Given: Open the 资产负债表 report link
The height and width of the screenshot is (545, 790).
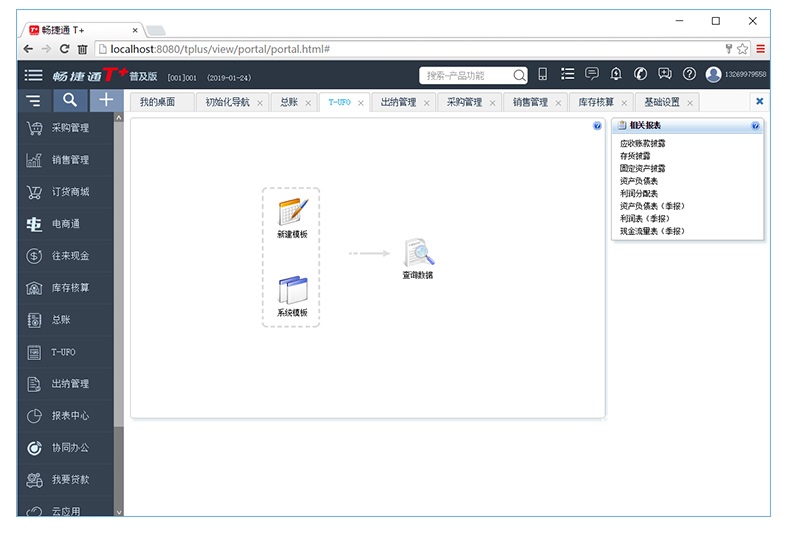Looking at the screenshot, I should 639,182.
